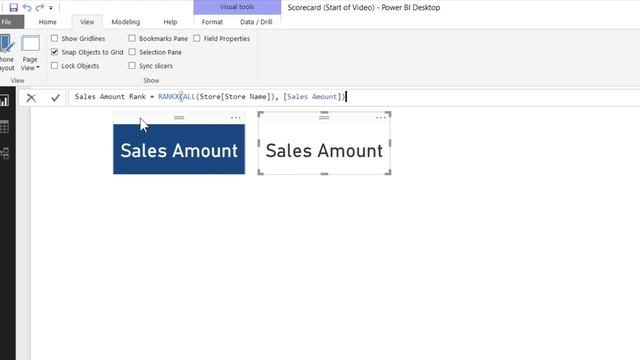Viewport: 640px width, 360px height.
Task: Switch to the Home ribbon tab
Action: (x=47, y=22)
